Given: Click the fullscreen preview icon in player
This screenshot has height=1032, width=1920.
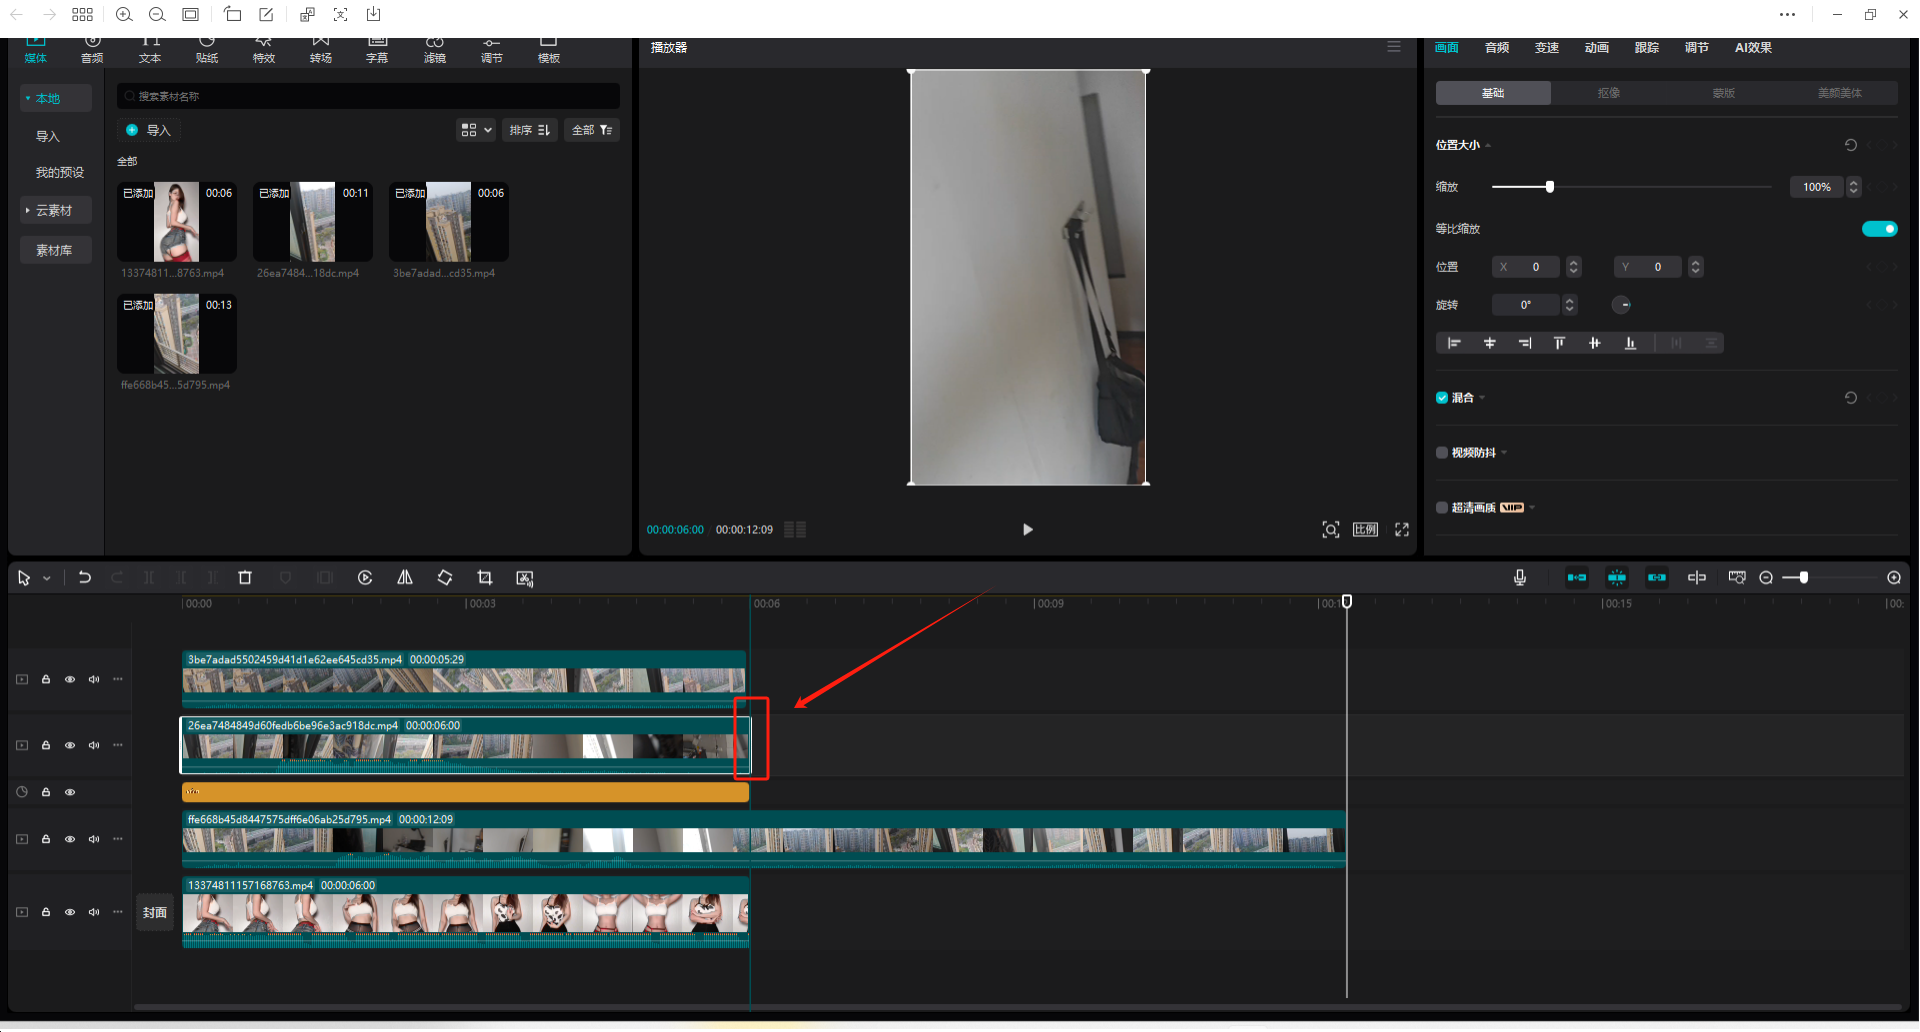Looking at the screenshot, I should pos(1402,530).
